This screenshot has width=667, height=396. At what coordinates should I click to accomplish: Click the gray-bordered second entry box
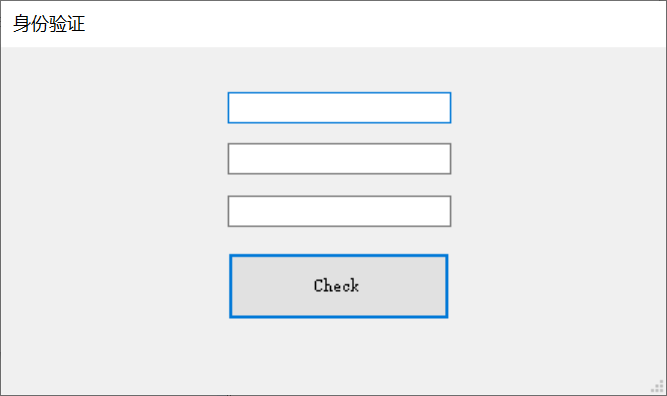click(339, 159)
